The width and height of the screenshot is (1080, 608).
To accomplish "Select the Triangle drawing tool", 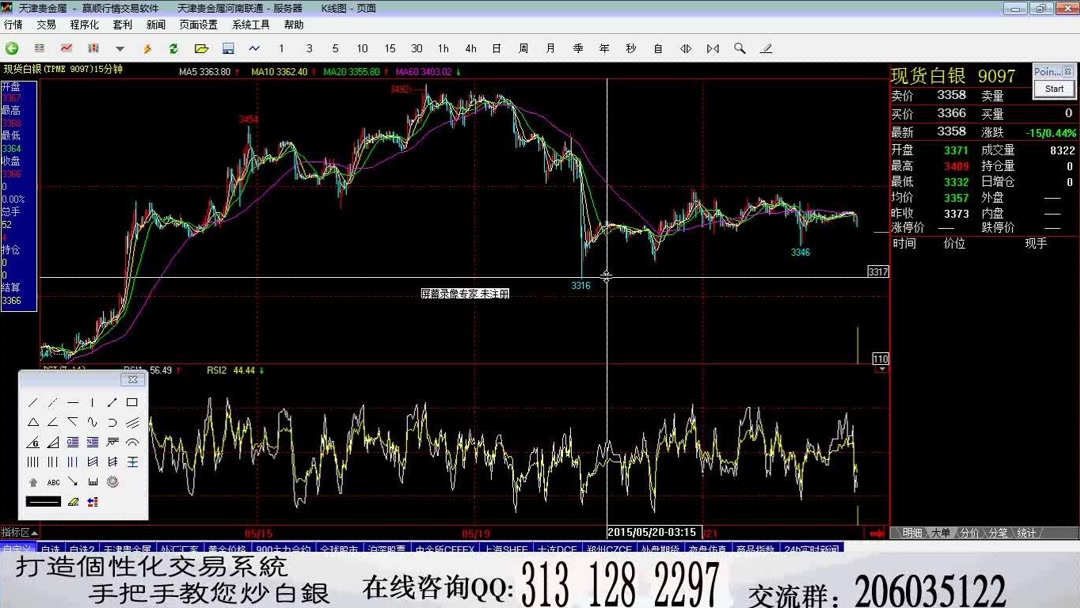I will [x=33, y=422].
